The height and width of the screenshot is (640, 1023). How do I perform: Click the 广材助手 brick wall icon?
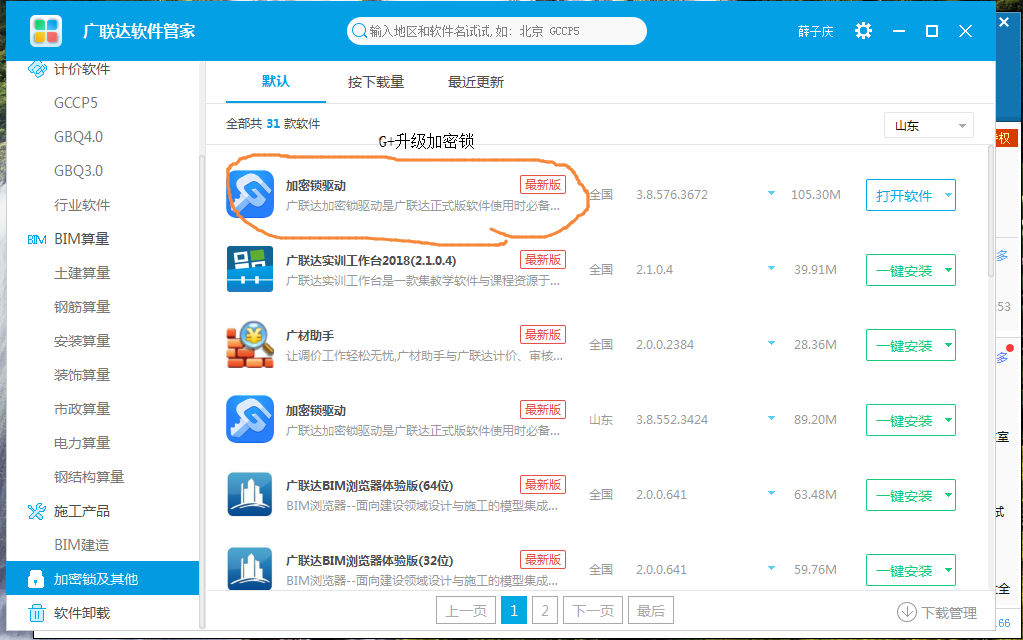pos(250,344)
